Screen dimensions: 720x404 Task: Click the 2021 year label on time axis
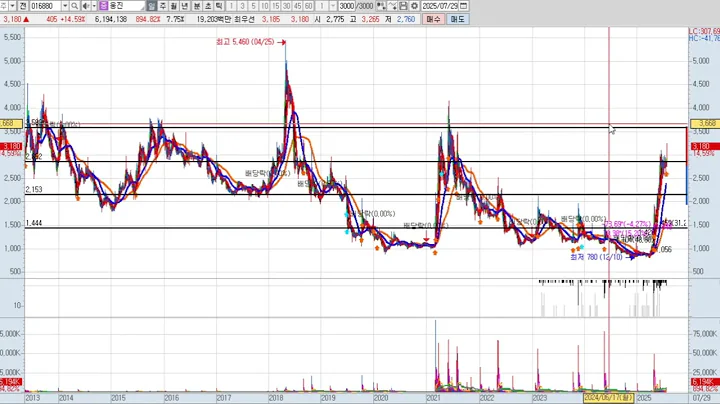[x=433, y=398]
